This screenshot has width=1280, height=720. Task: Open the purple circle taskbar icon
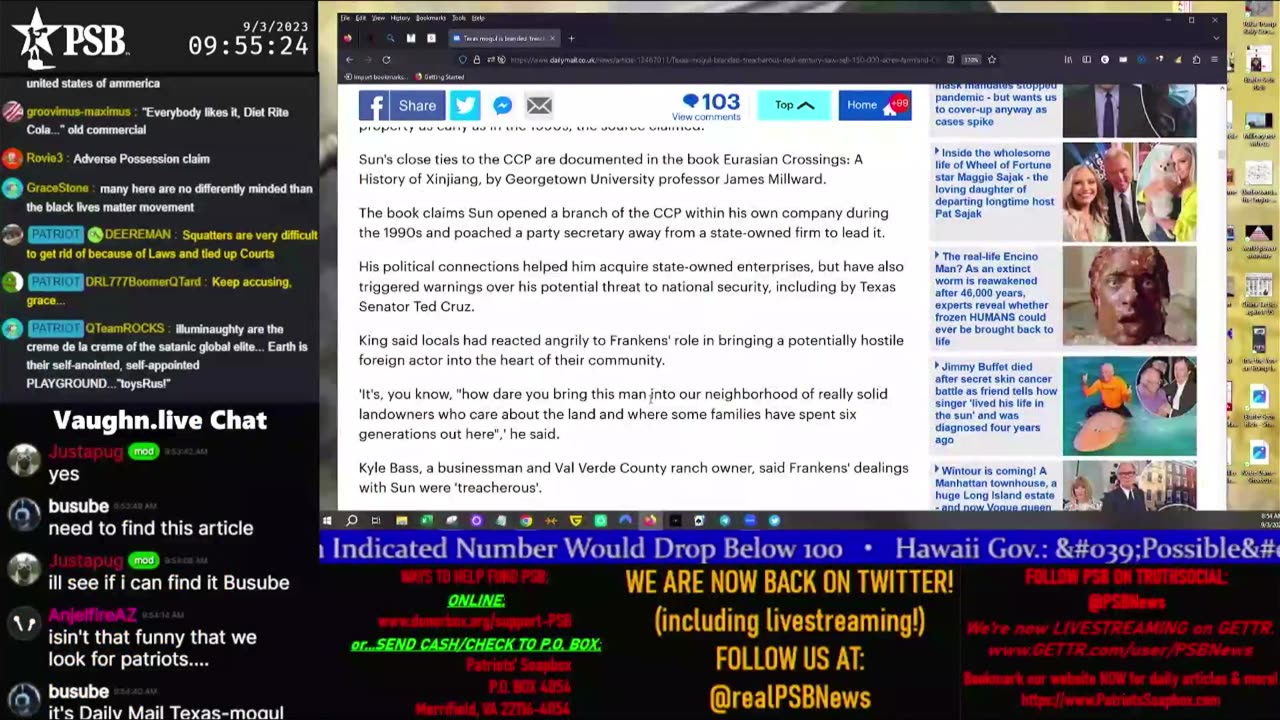tap(476, 520)
